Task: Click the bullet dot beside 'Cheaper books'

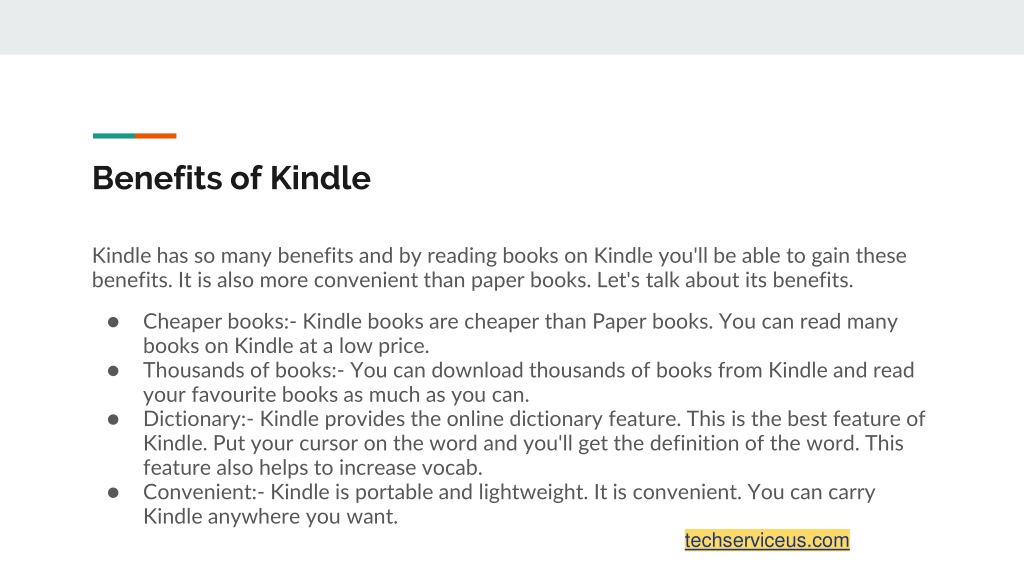Action: point(113,322)
